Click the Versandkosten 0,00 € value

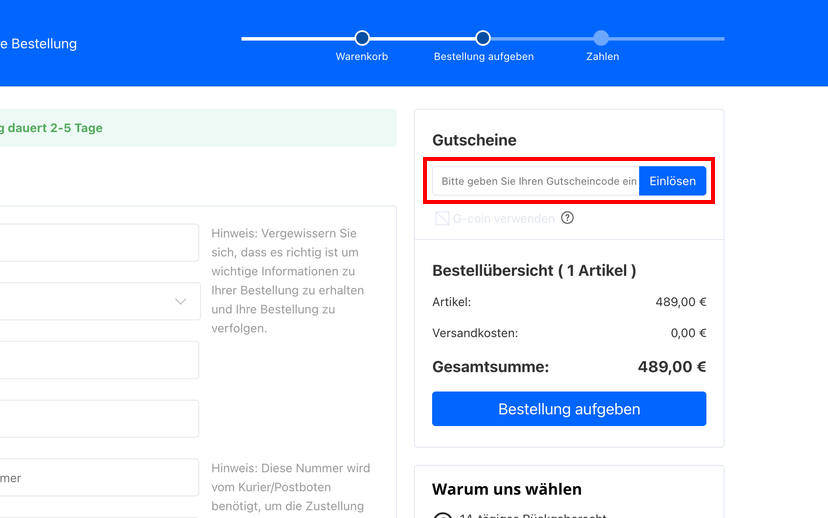[x=688, y=333]
